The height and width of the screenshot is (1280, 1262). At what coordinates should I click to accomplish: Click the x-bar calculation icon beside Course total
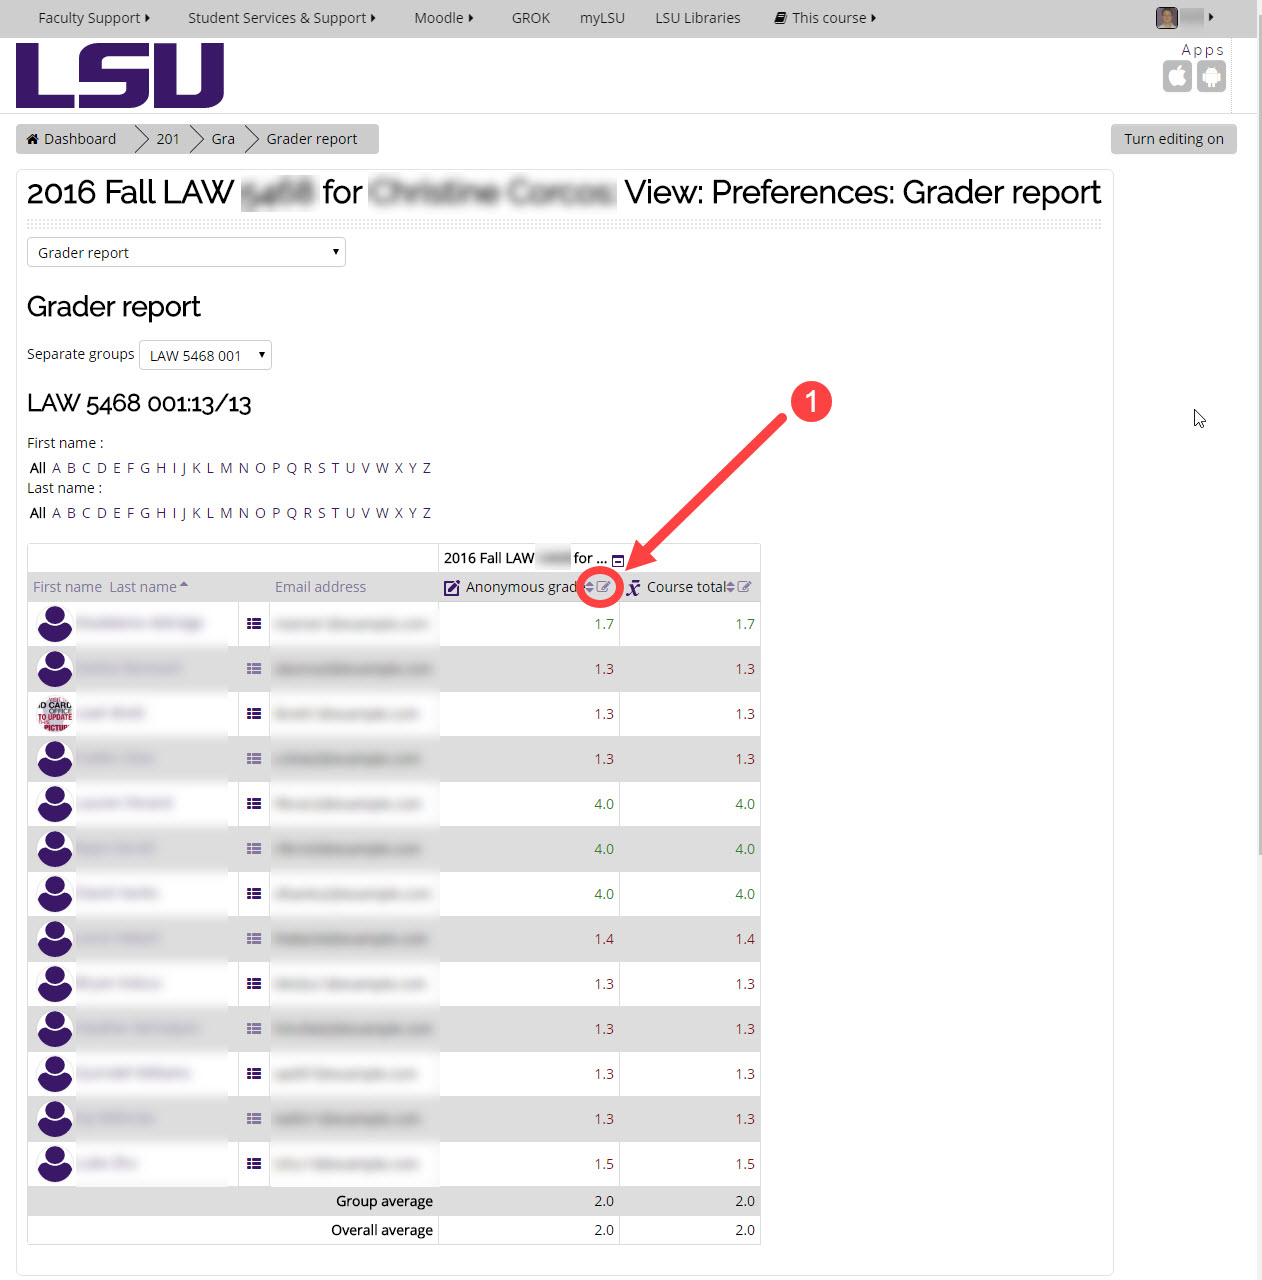pyautogui.click(x=633, y=588)
